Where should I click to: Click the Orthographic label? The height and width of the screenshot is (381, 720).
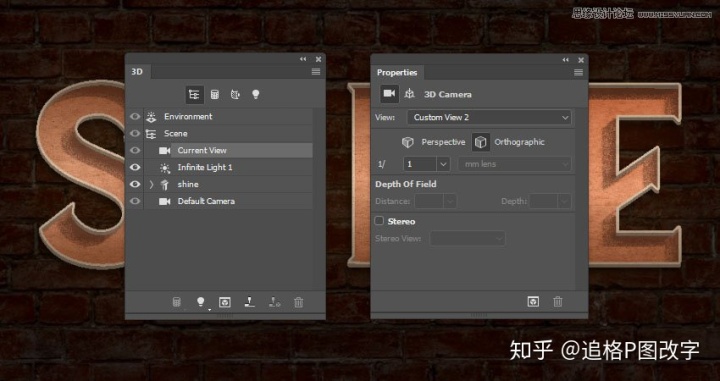(x=519, y=142)
